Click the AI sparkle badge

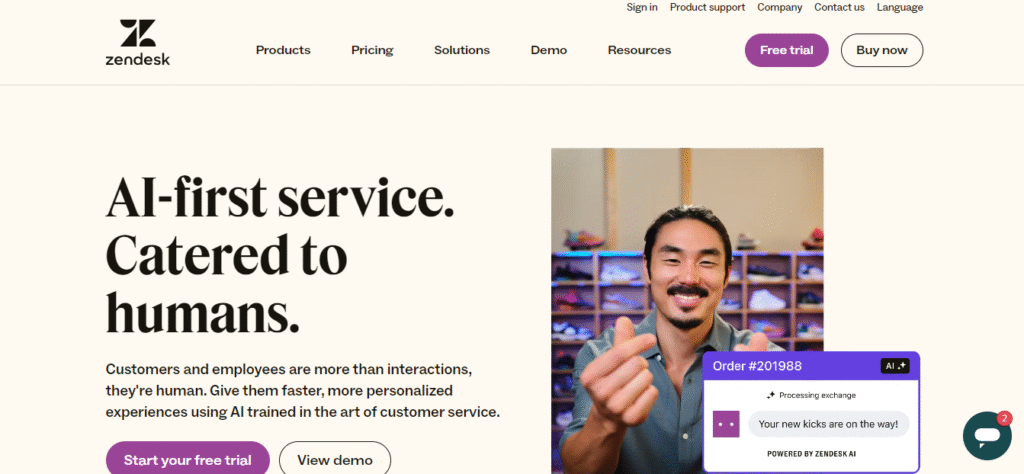pyautogui.click(x=895, y=366)
